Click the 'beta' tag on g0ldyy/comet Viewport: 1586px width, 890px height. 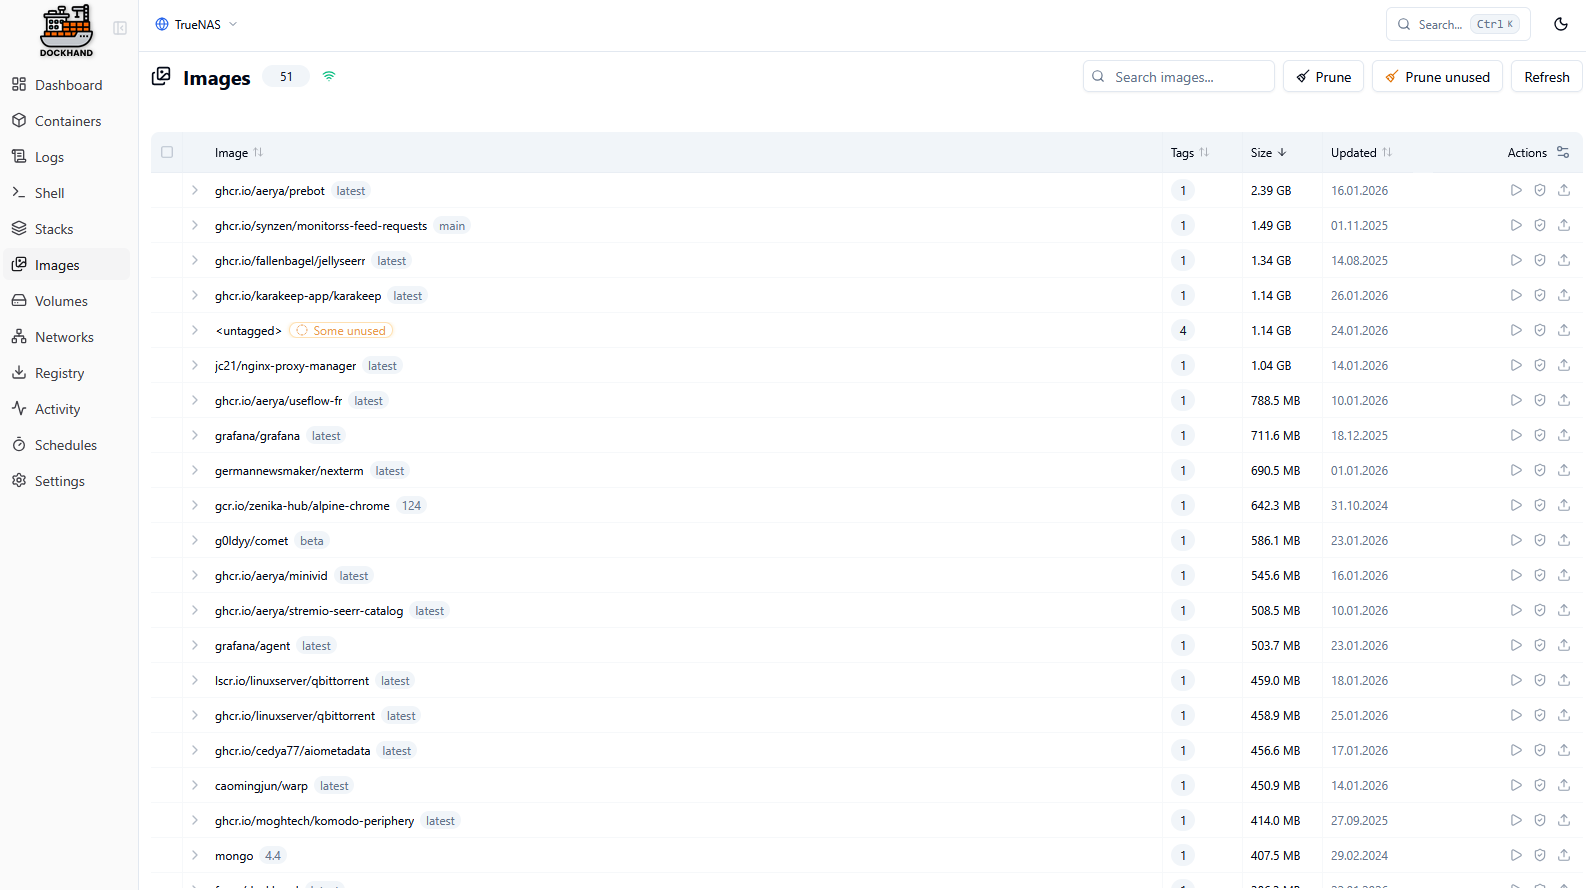tap(312, 541)
